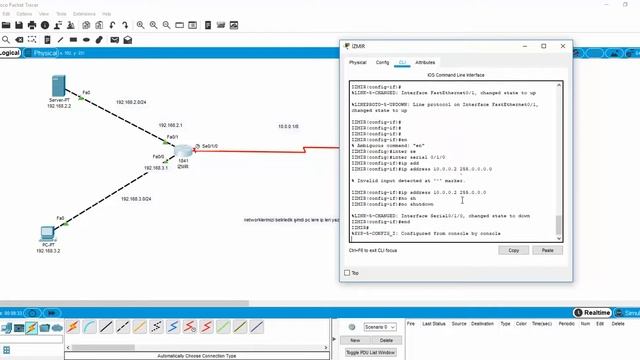Select the Inspect magnifier tool

6,40
